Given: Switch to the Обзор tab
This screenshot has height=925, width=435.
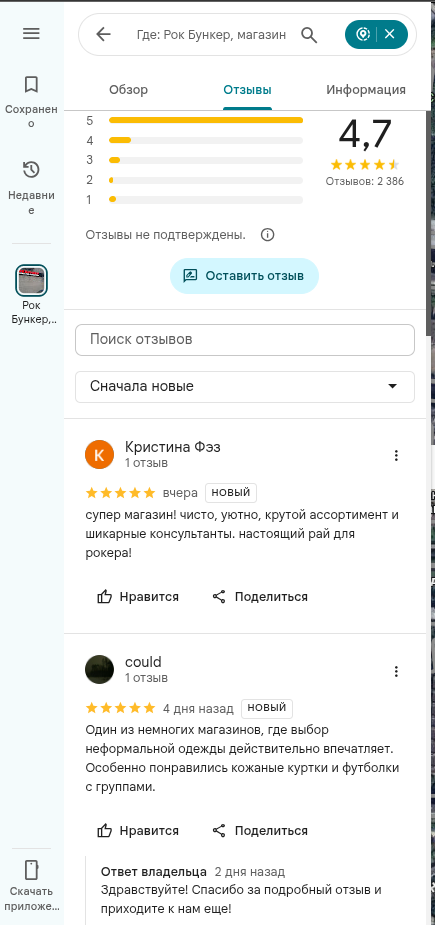Looking at the screenshot, I should (x=128, y=90).
